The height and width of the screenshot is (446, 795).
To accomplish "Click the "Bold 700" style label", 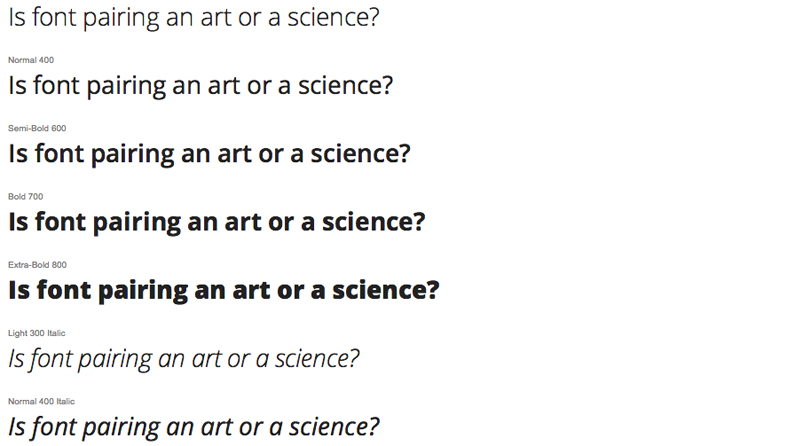I will [25, 197].
